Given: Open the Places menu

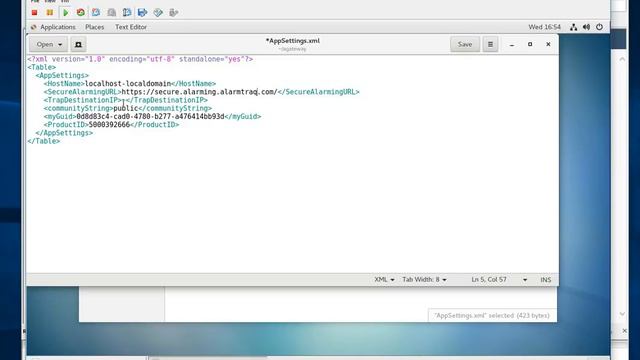Looking at the screenshot, I should [95, 27].
